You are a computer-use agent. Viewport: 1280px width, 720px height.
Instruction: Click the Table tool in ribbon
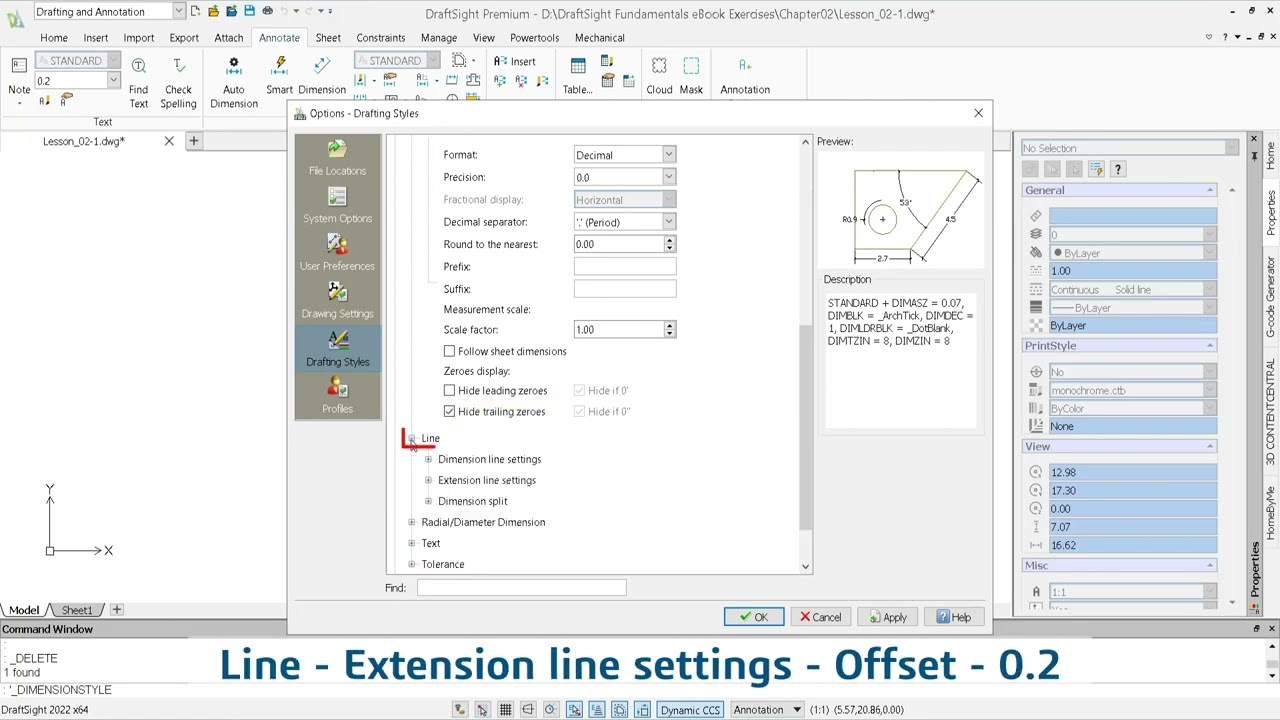pos(577,76)
